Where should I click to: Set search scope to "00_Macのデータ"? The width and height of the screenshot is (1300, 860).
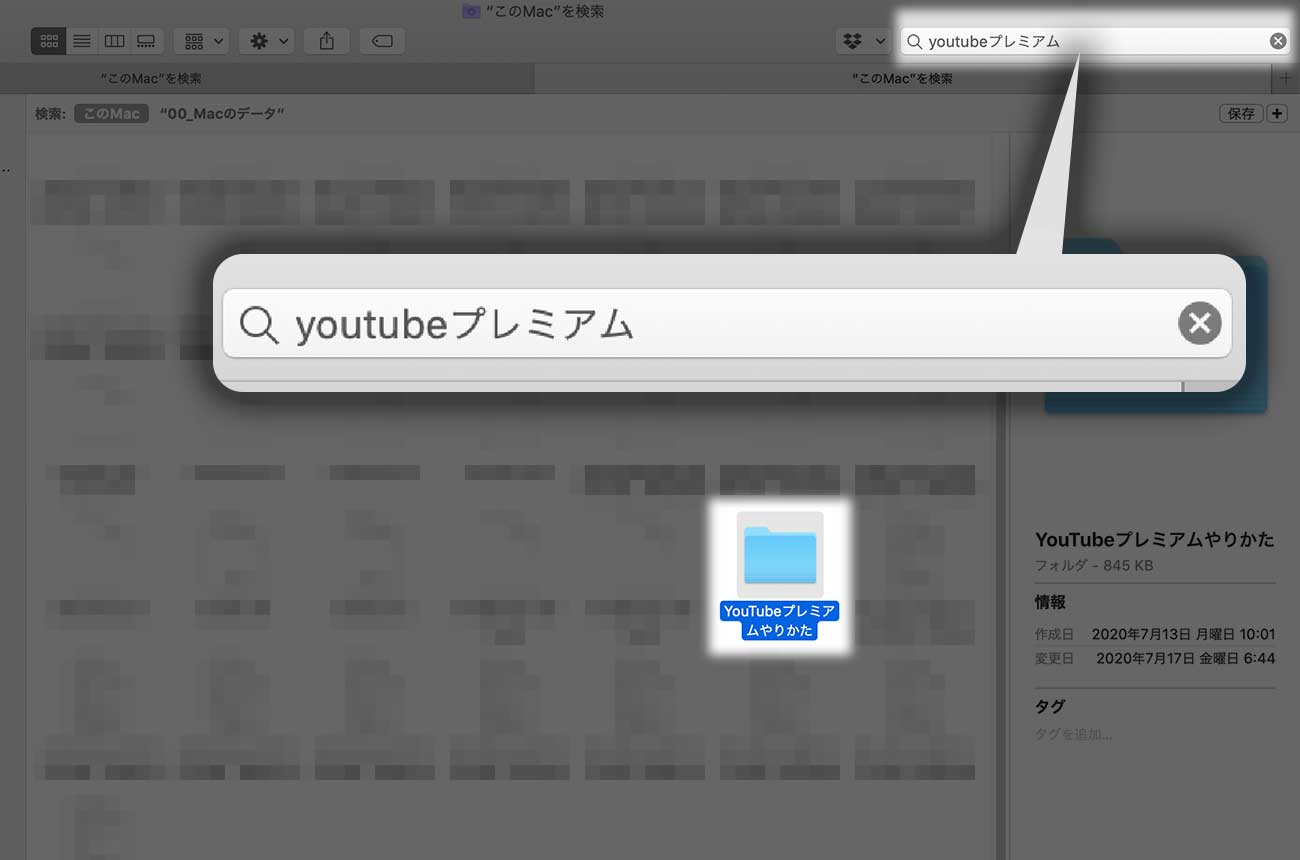[x=222, y=114]
